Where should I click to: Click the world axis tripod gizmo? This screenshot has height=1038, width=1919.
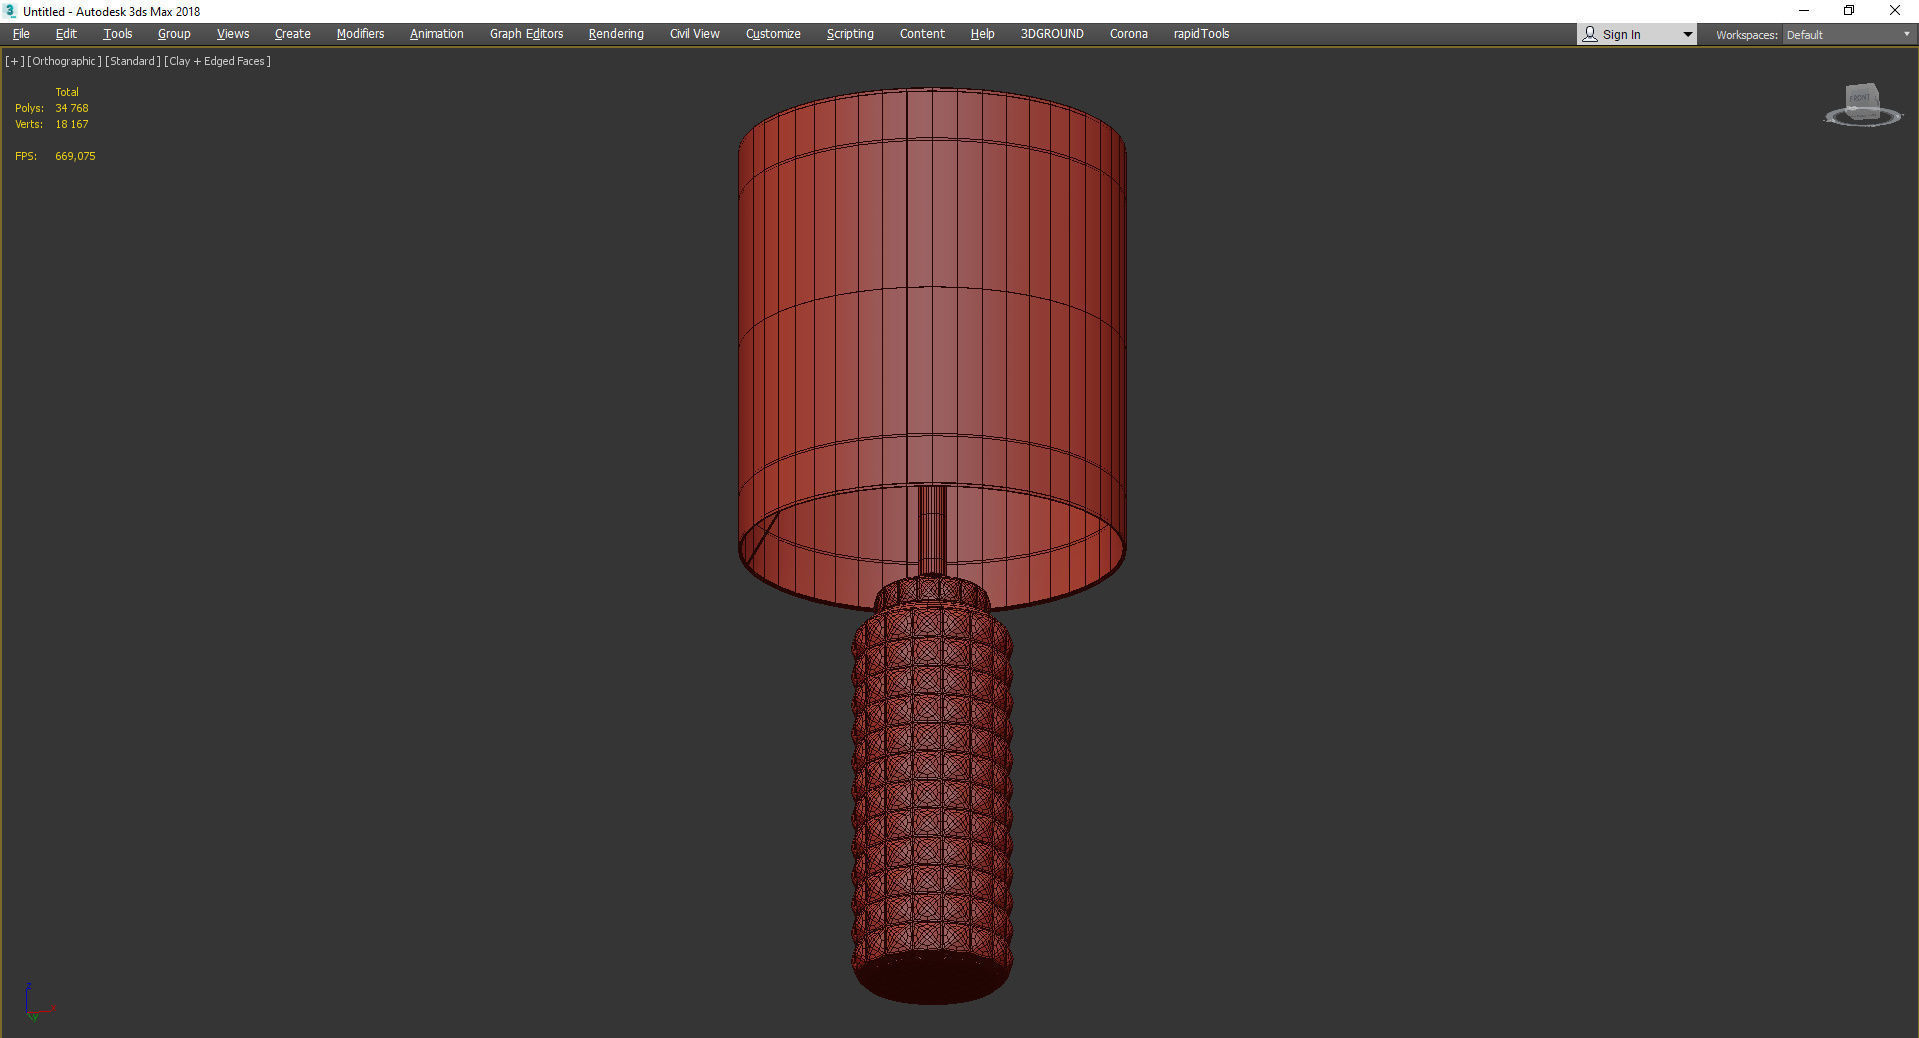click(38, 1002)
